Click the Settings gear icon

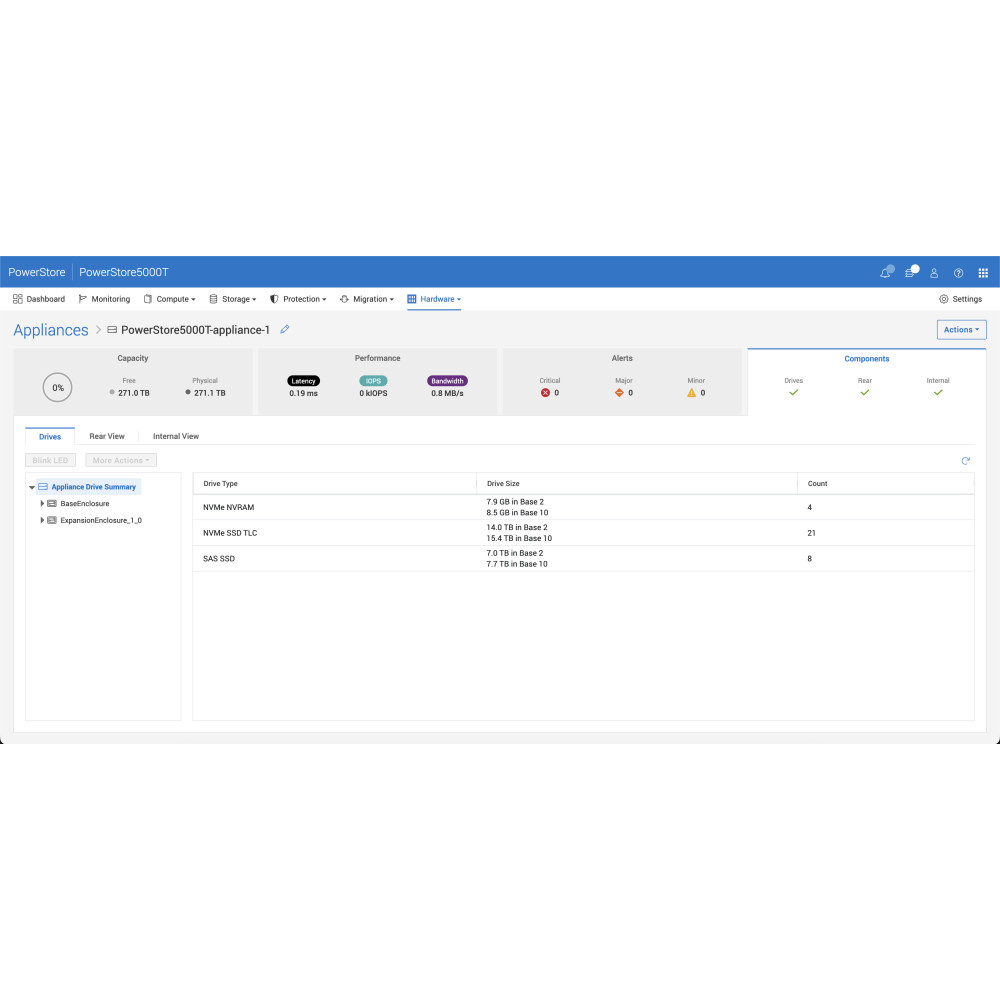click(x=943, y=299)
